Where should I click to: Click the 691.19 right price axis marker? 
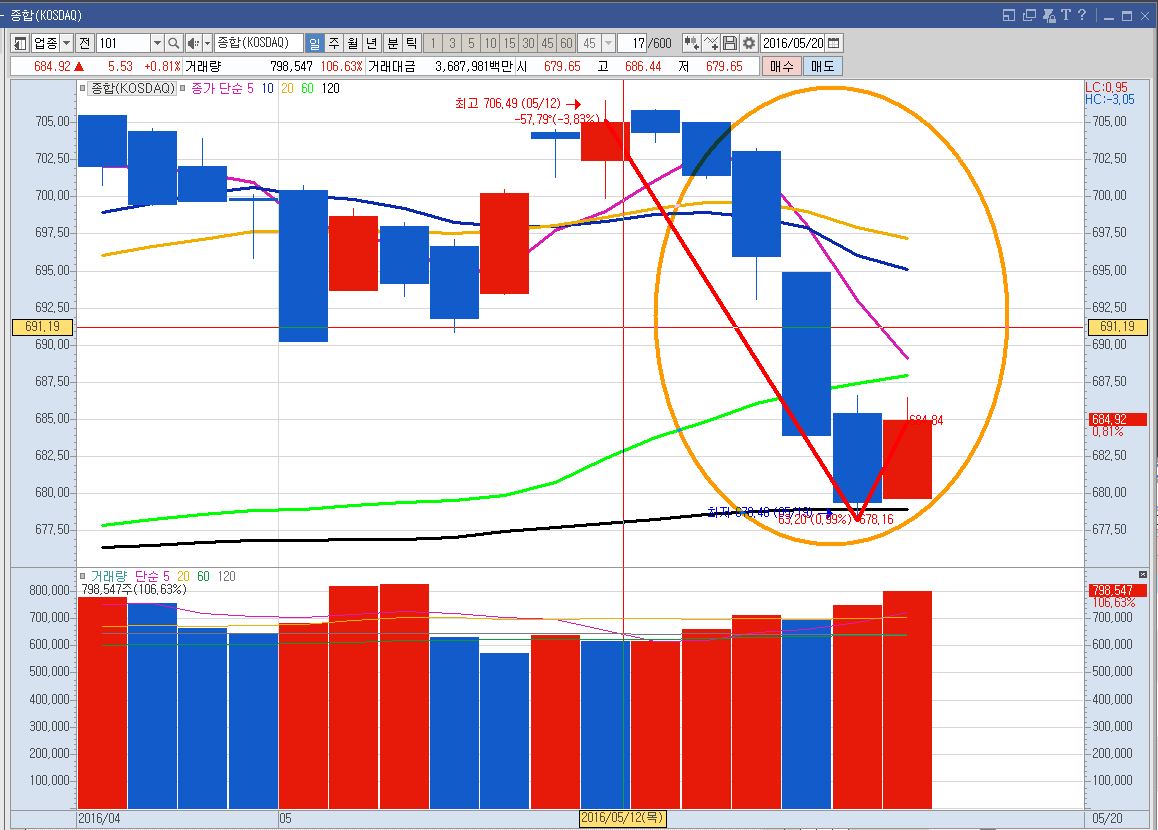[x=1117, y=326]
